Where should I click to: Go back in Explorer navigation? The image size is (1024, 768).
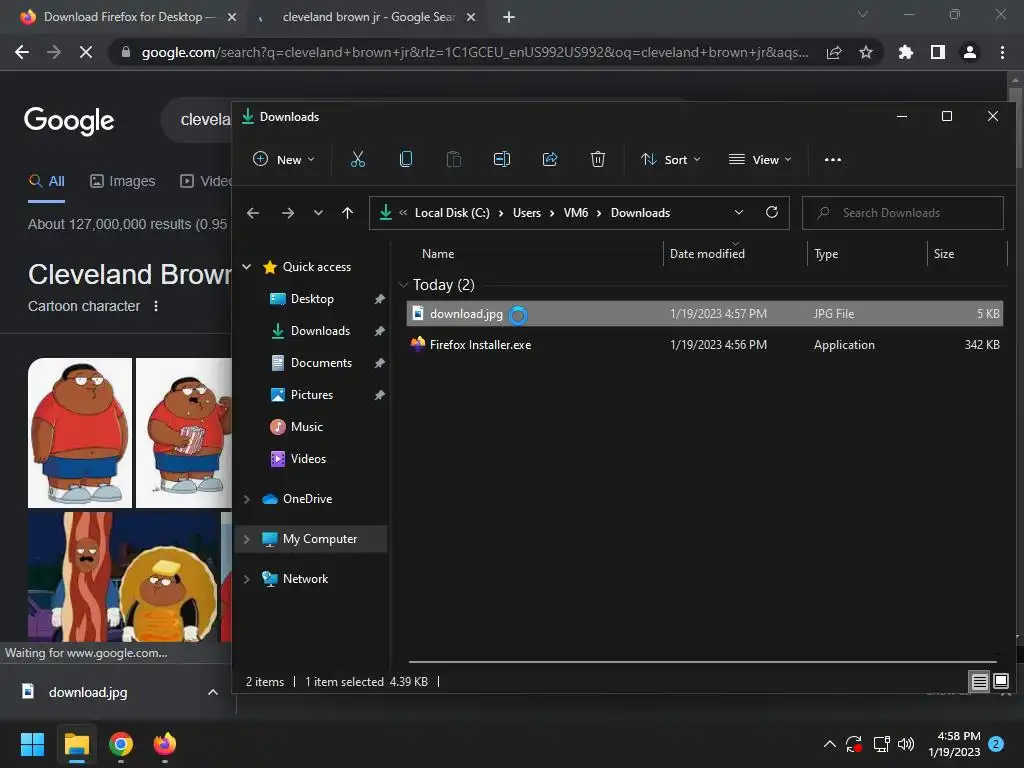pos(253,213)
